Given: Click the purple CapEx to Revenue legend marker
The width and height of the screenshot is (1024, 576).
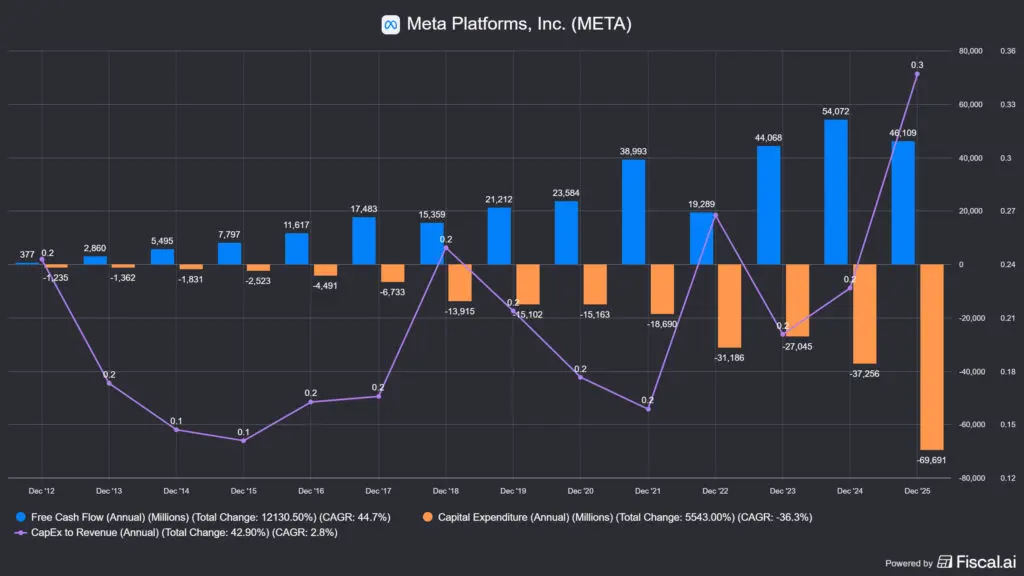Looking at the screenshot, I should coord(23,533).
